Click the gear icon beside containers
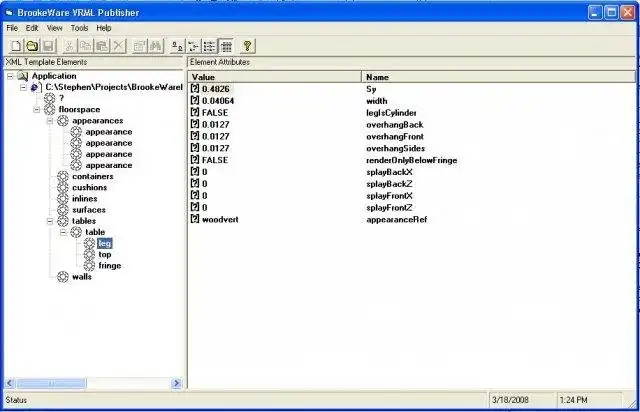Screen dimensions: 640x412 click(x=62, y=176)
